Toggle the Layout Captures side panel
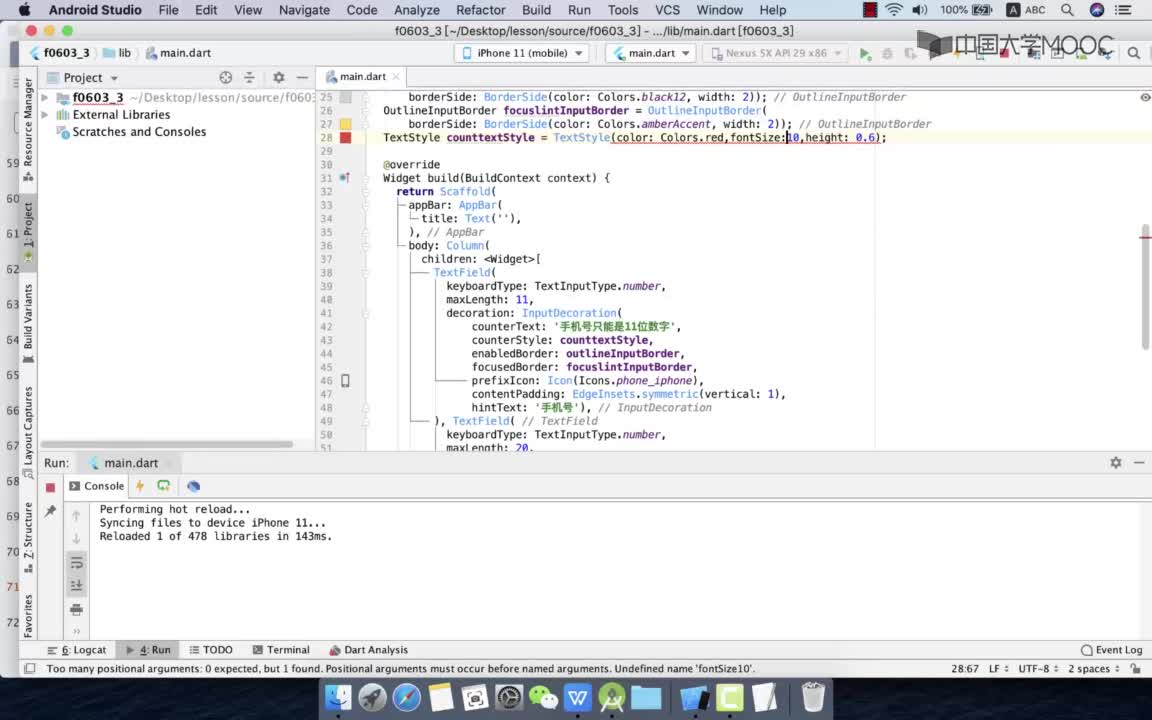Image resolution: width=1152 pixels, height=720 pixels. click(28, 433)
